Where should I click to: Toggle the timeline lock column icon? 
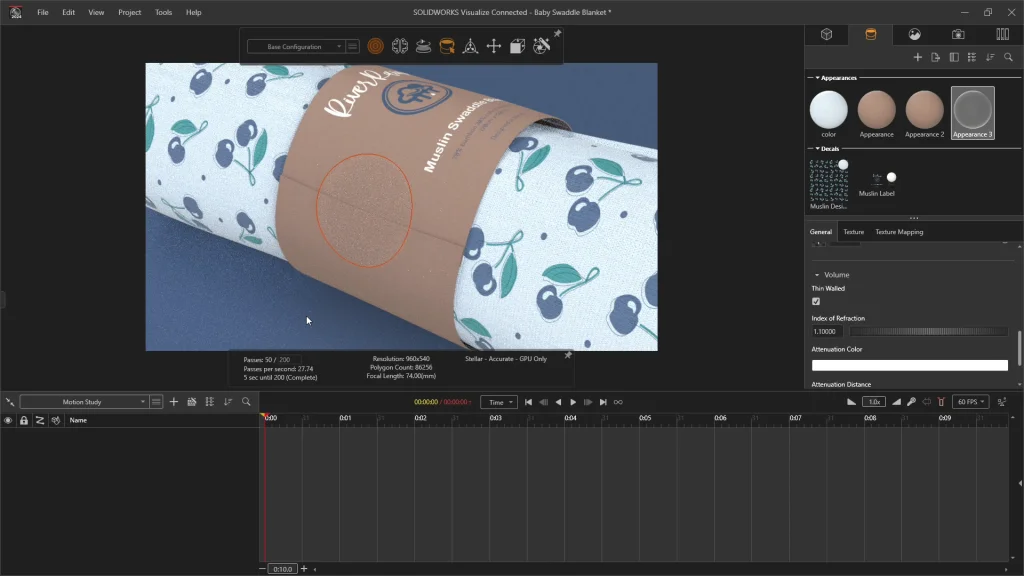(x=24, y=421)
